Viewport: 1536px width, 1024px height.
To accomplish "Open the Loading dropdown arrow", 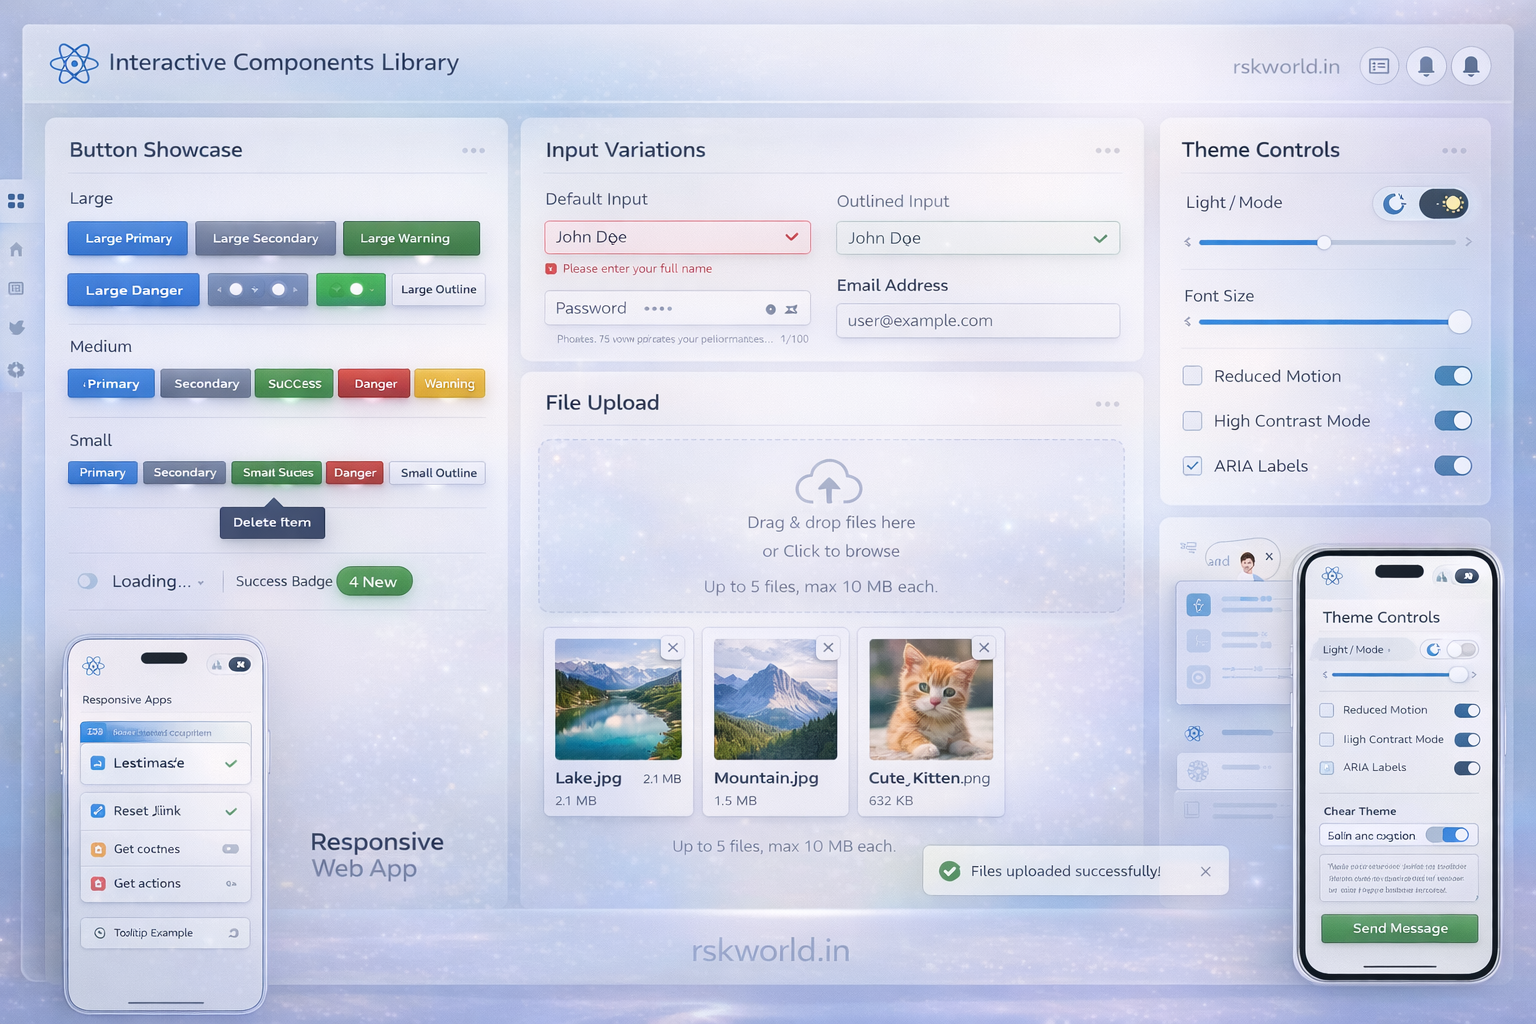I will pyautogui.click(x=203, y=581).
